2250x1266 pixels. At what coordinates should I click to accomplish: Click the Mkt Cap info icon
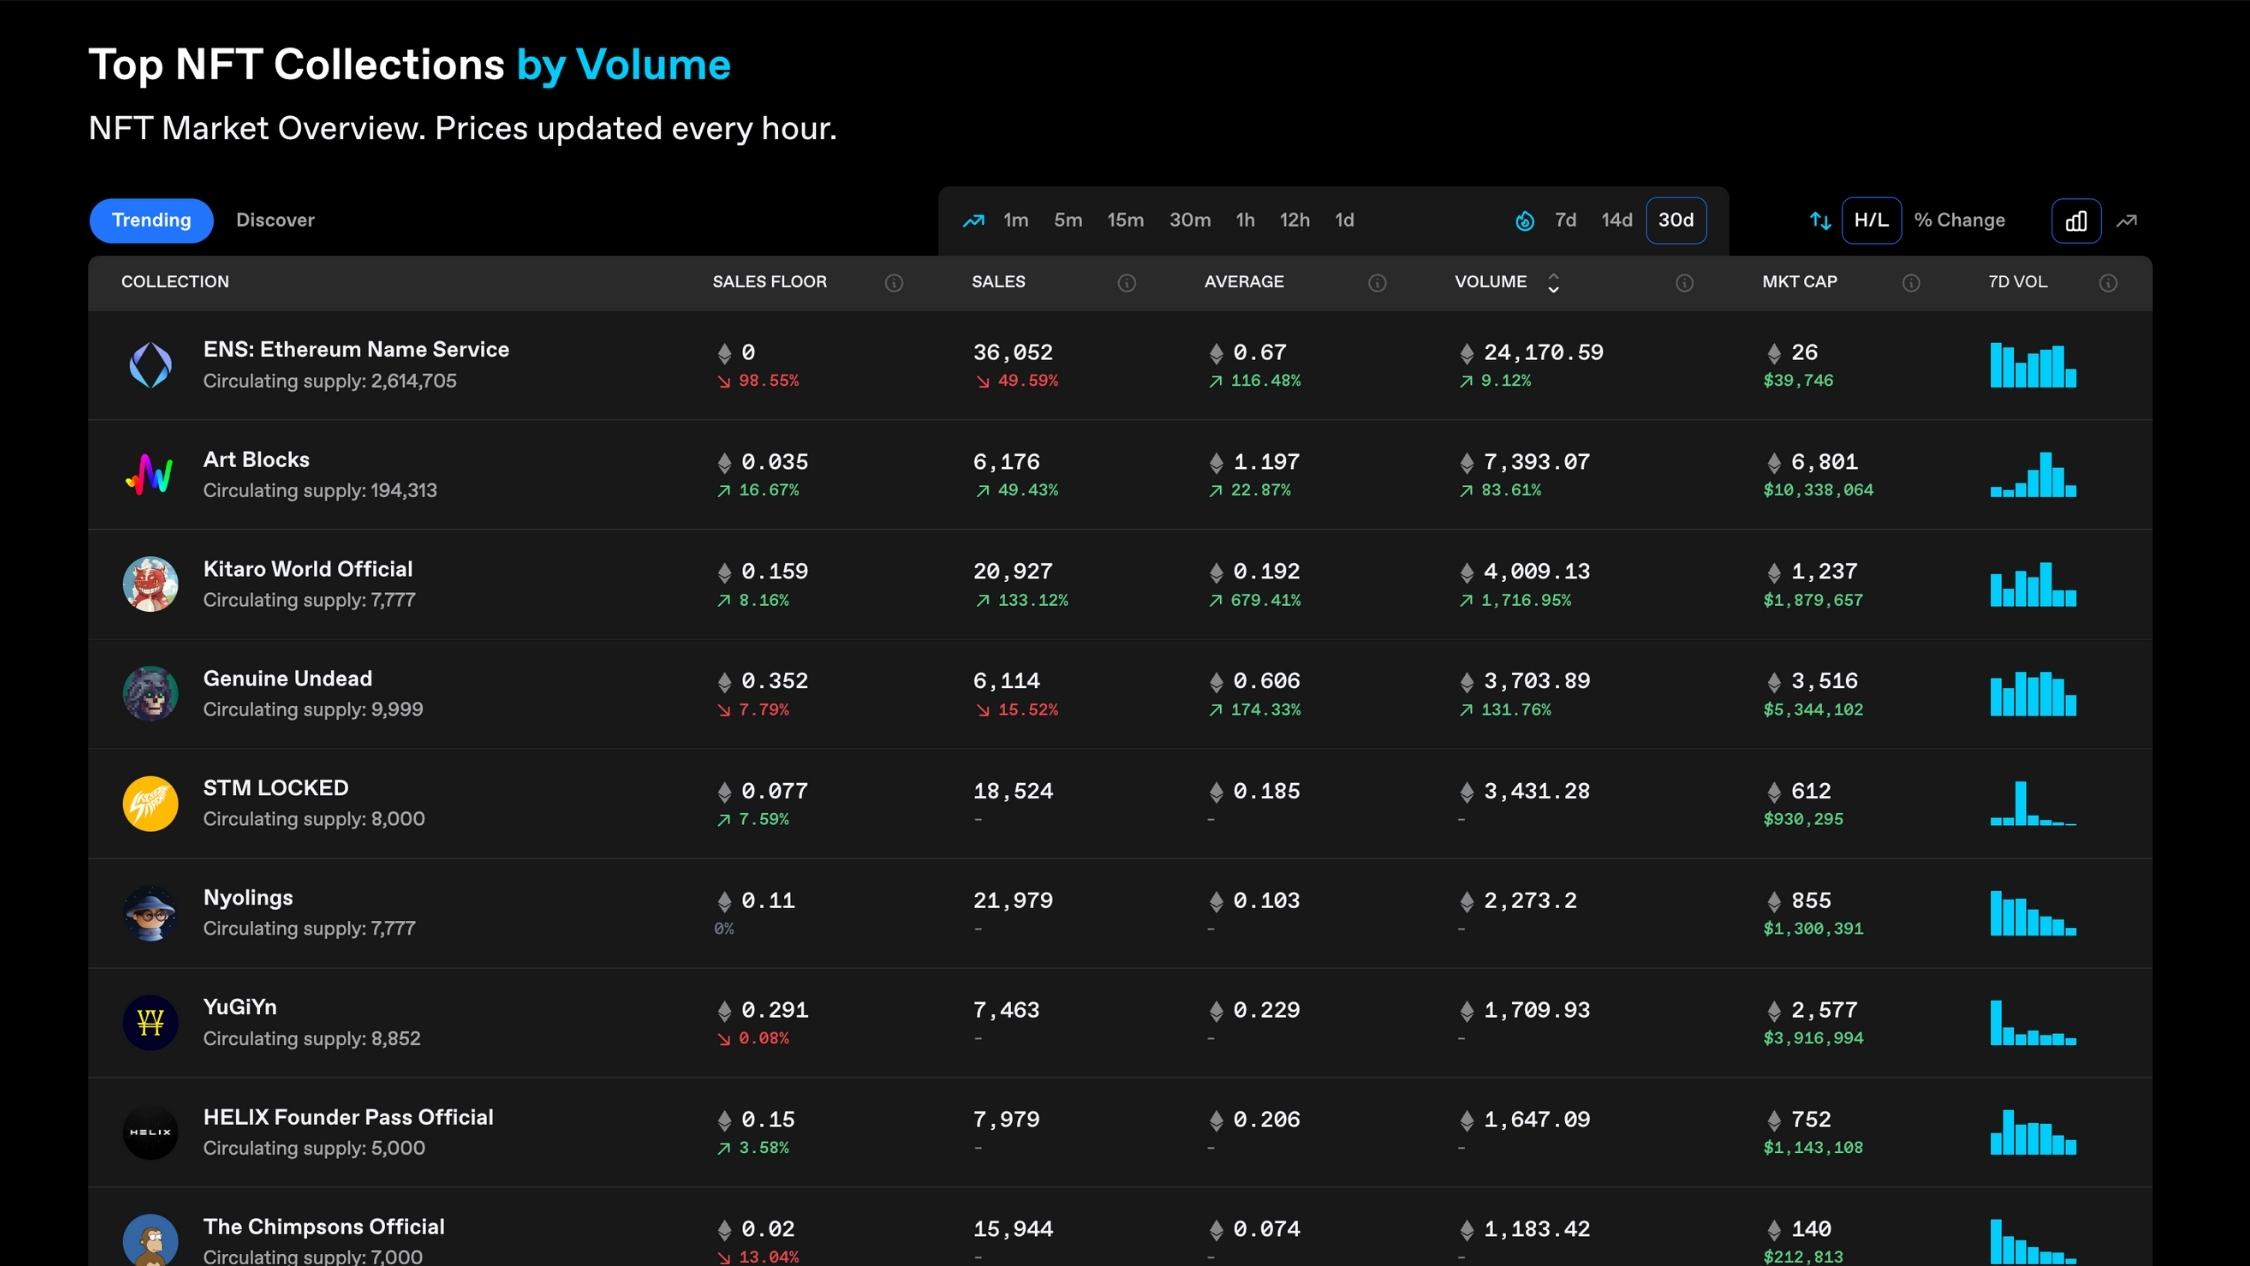(x=1911, y=283)
